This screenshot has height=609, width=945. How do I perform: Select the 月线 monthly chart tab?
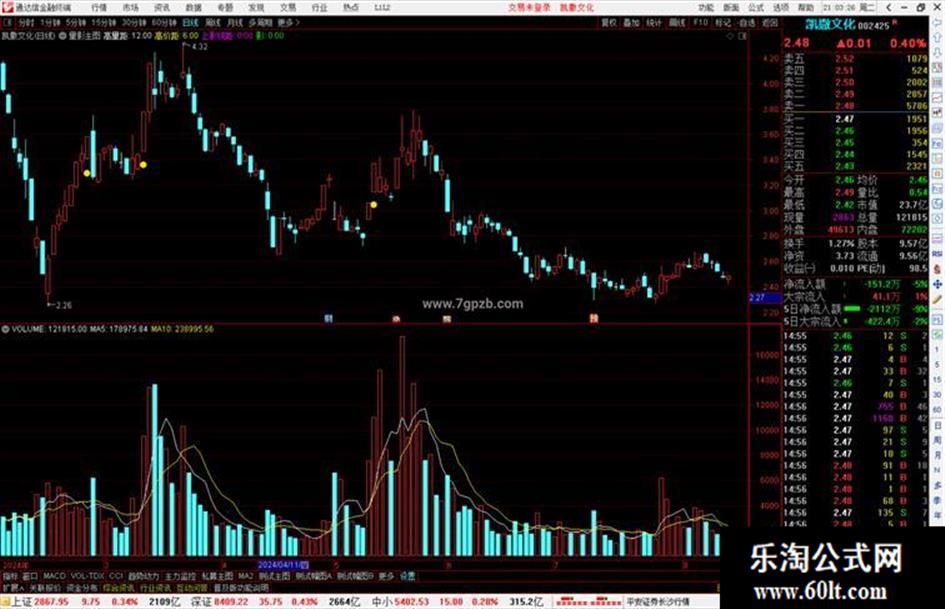click(234, 22)
